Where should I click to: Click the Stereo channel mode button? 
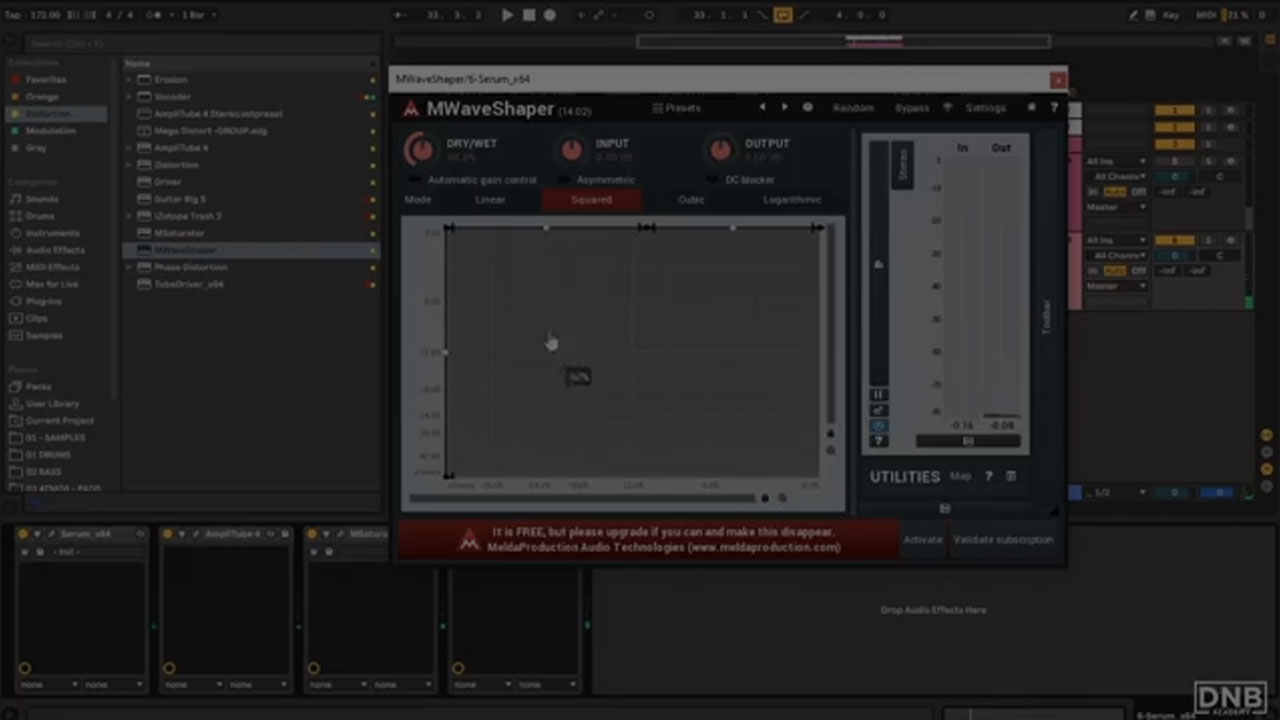coord(902,166)
